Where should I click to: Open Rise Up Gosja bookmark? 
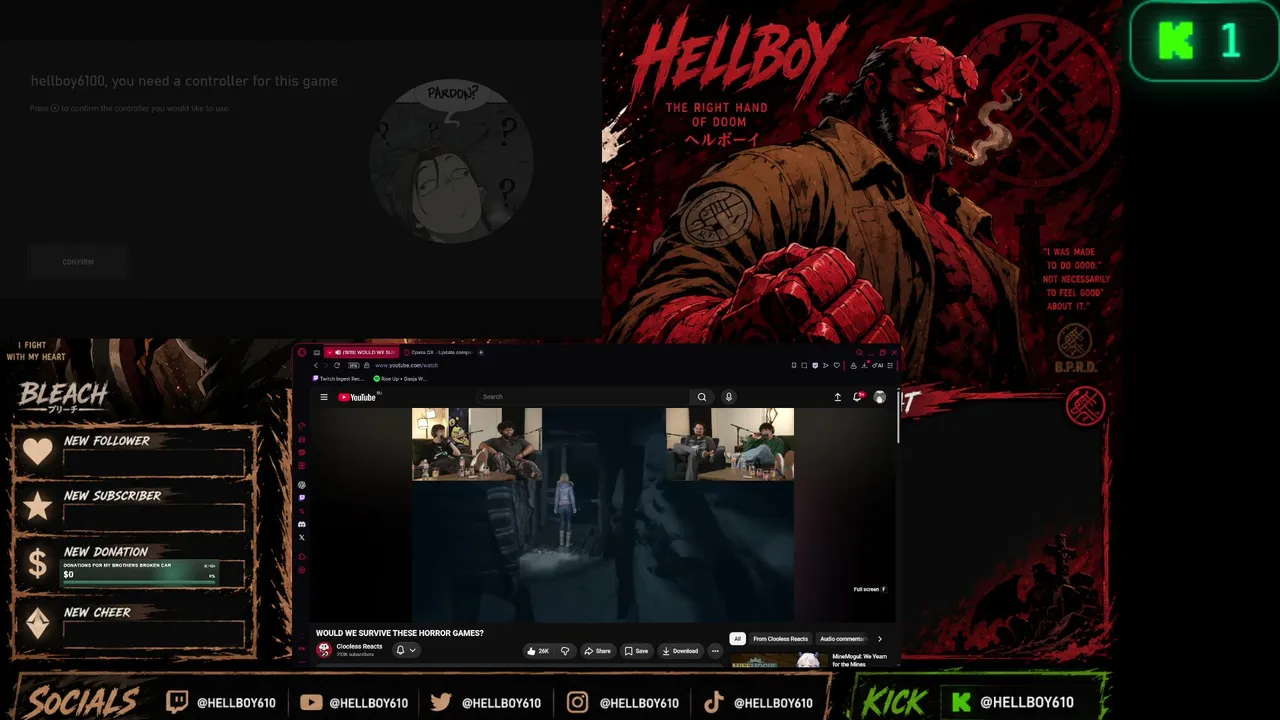click(400, 379)
